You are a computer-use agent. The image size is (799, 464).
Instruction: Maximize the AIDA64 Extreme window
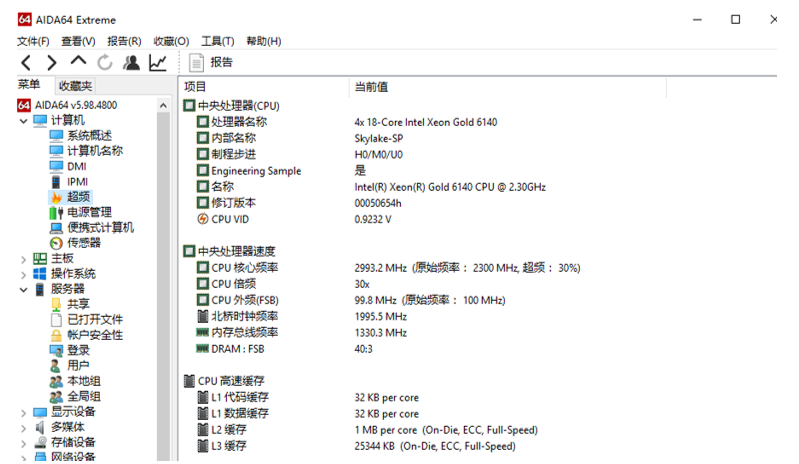[x=735, y=19]
